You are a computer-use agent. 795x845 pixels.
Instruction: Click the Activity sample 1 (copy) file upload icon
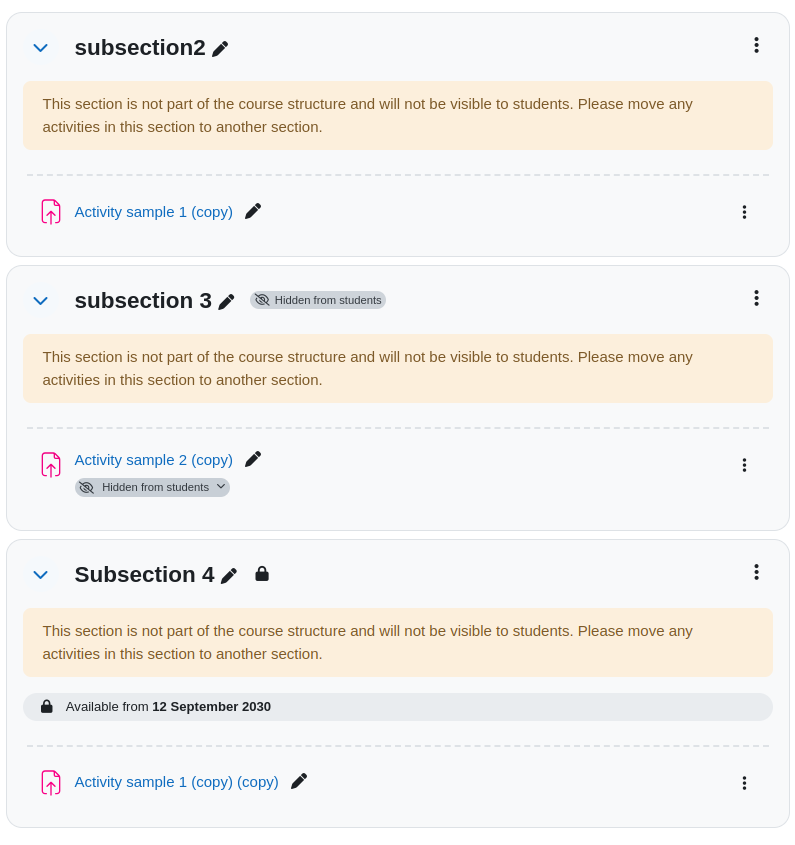tap(51, 212)
